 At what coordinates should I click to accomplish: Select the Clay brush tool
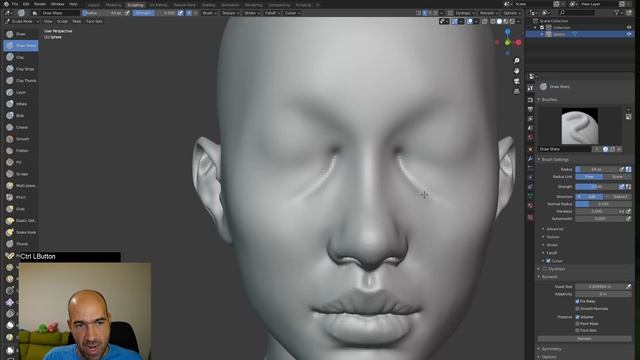tap(21, 58)
